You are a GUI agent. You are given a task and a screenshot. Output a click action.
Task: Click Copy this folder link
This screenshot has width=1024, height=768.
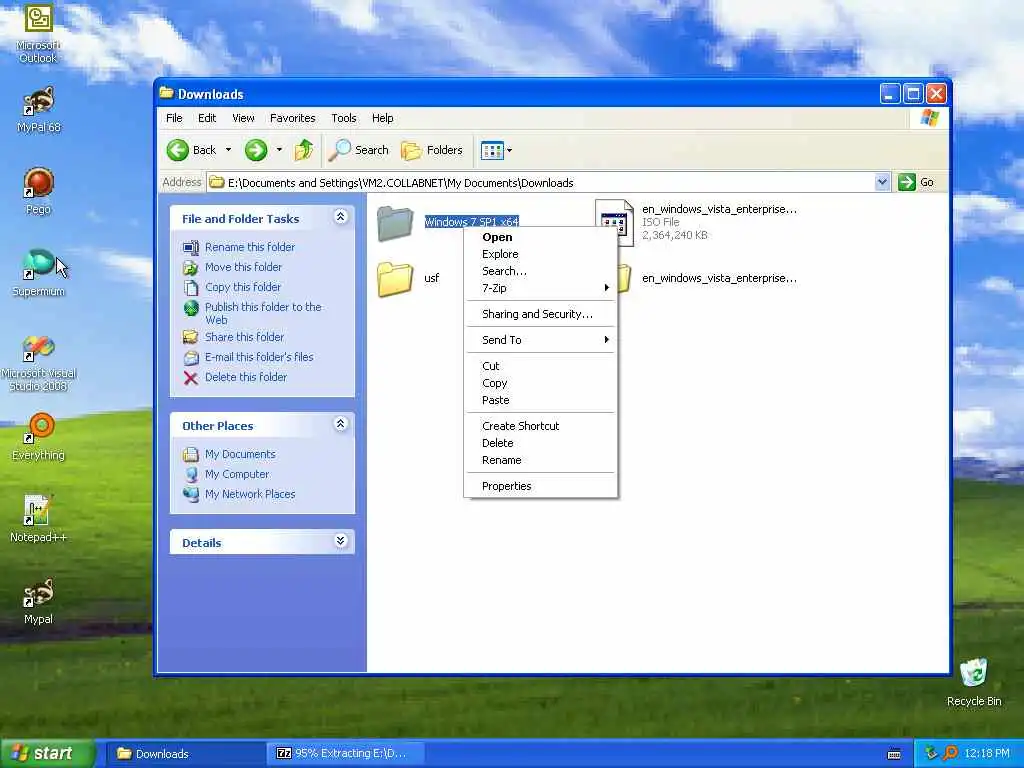pyautogui.click(x=243, y=287)
